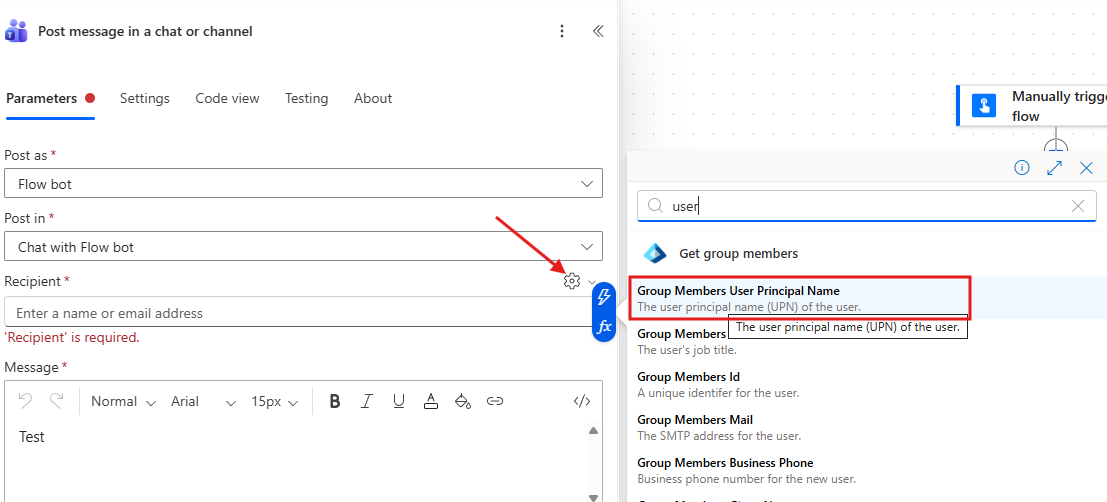Switch to the Code view tab
The image size is (1107, 502).
tap(227, 98)
